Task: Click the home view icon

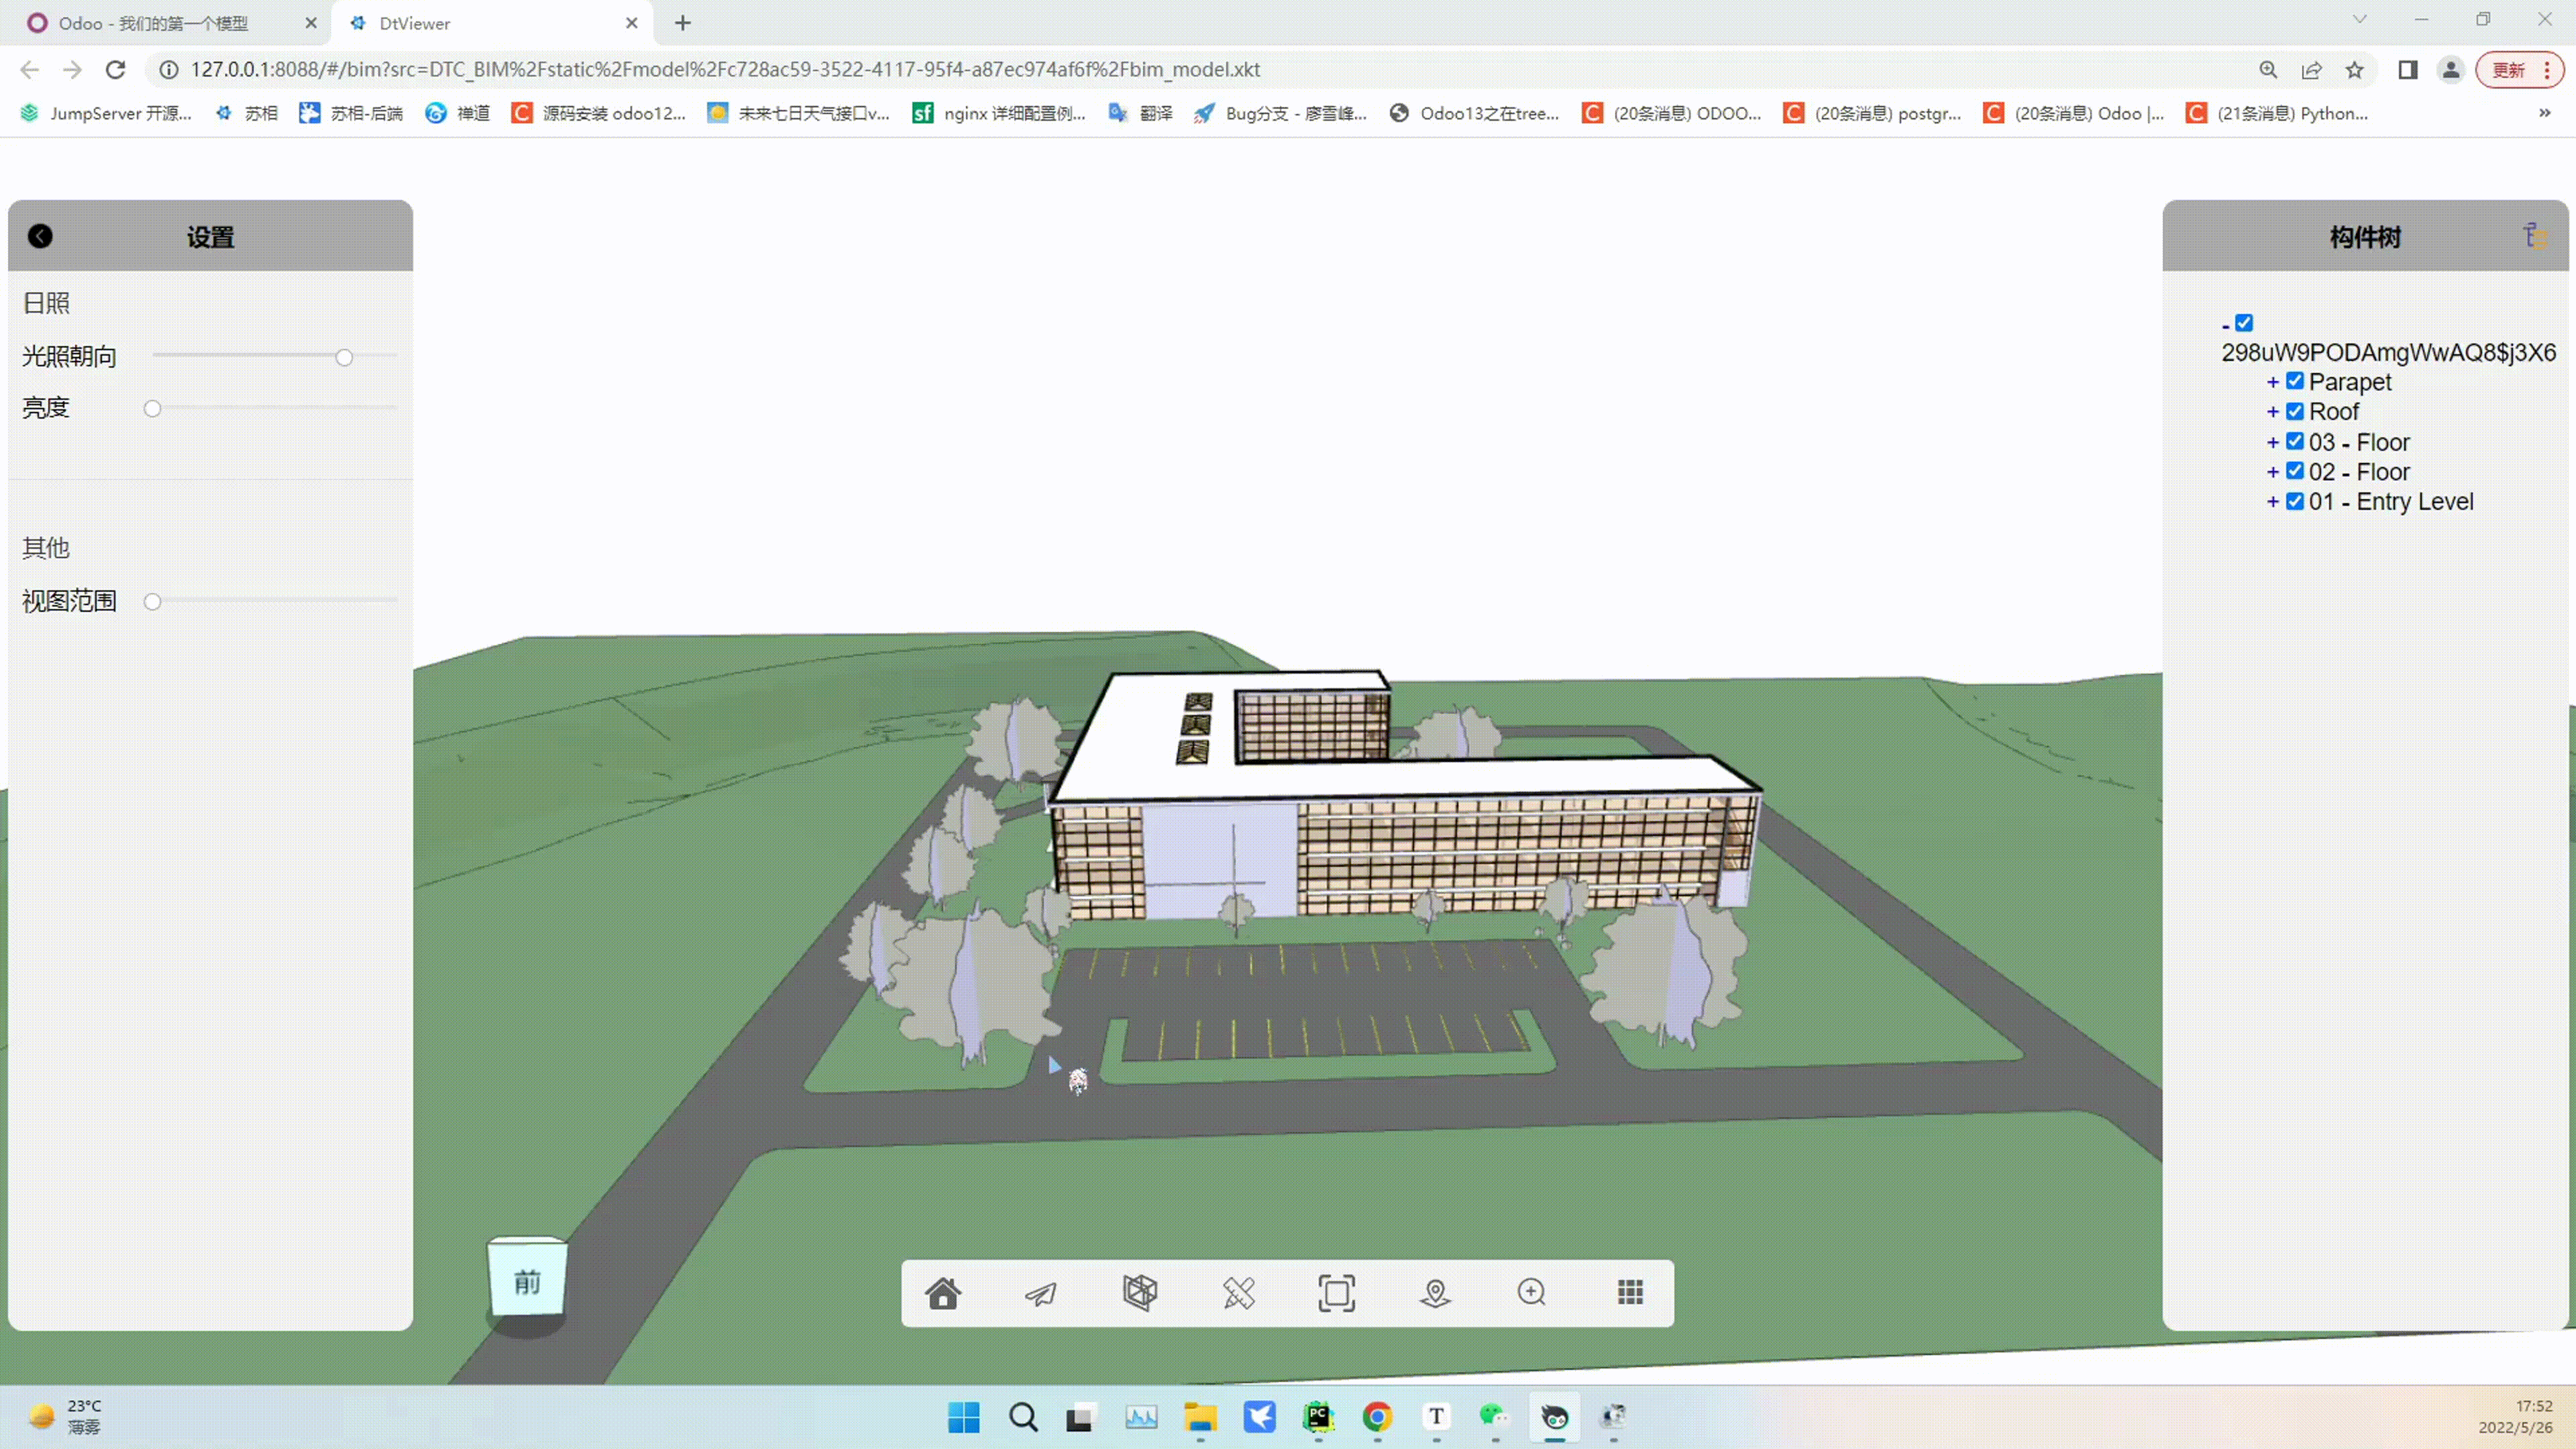Action: (942, 1293)
